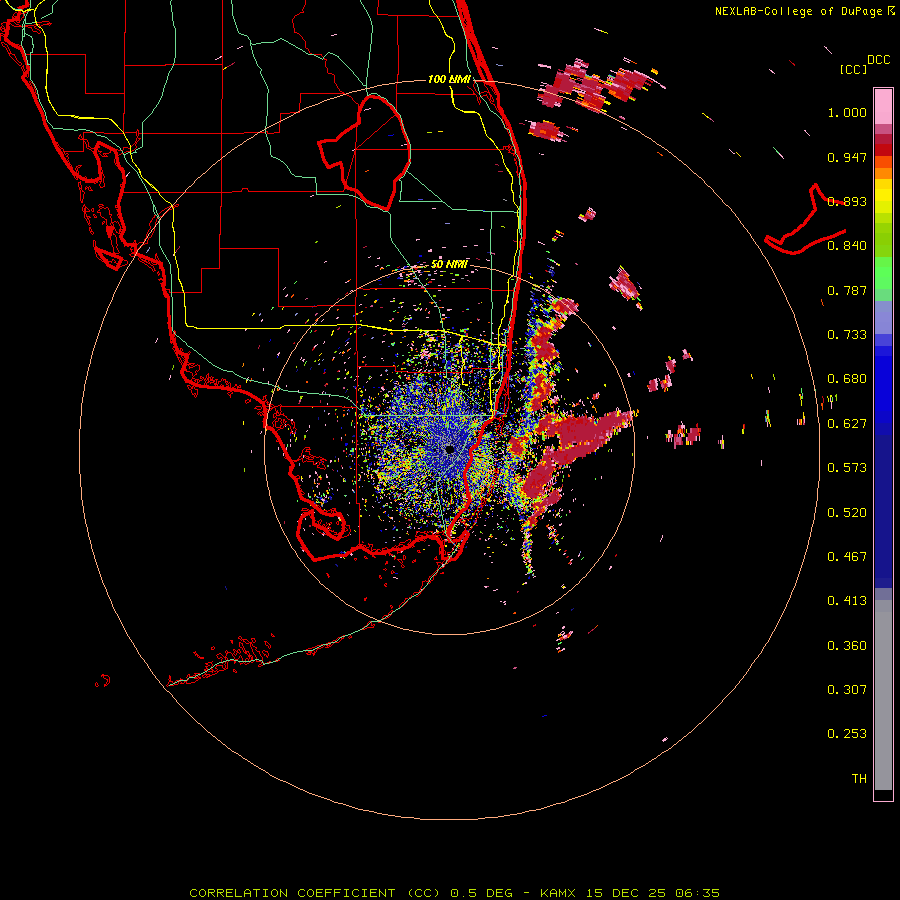Click the gray bottom section of color bar

coord(883,695)
